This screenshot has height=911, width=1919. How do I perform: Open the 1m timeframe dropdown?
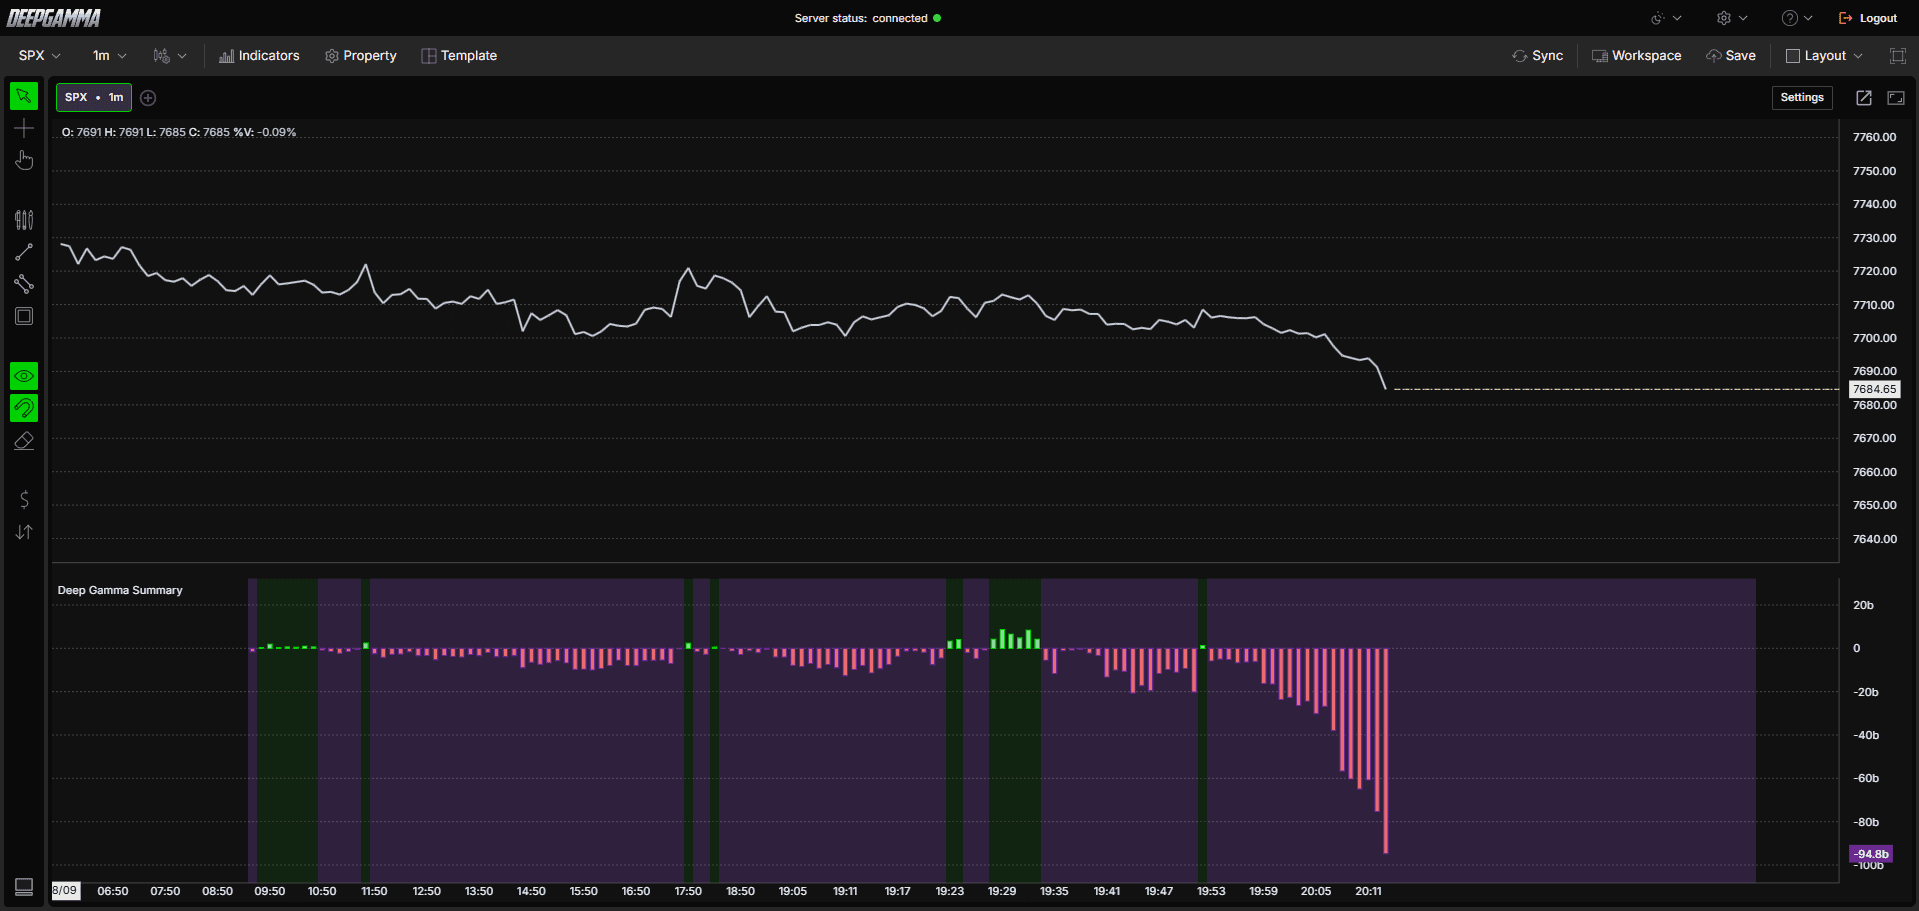pyautogui.click(x=109, y=56)
